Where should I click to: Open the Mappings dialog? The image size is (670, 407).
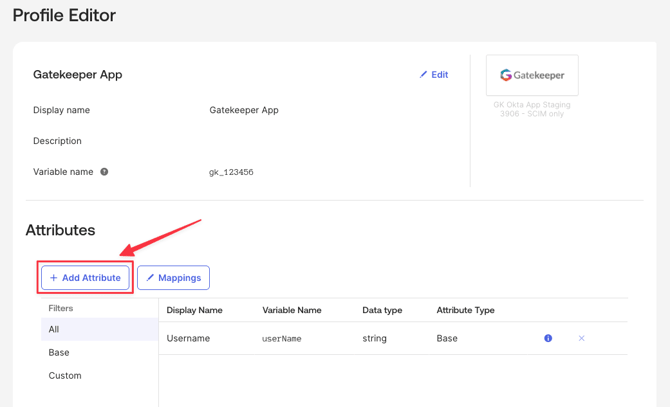tap(173, 278)
